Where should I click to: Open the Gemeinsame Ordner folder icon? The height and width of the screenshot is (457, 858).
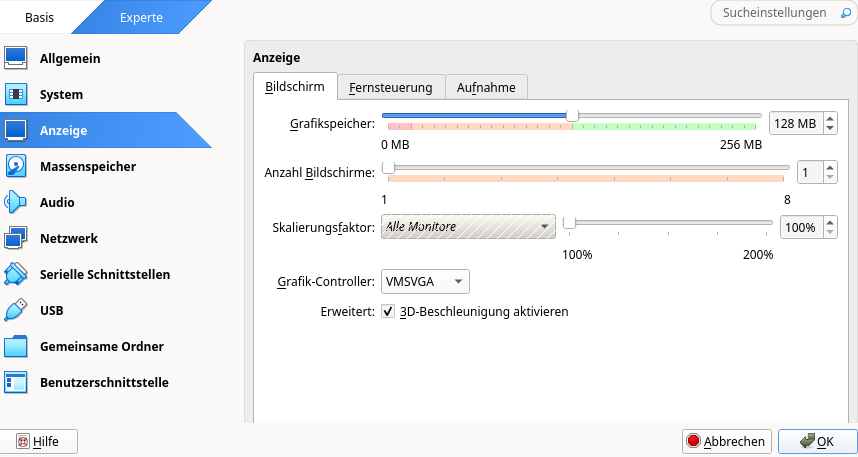pos(16,346)
